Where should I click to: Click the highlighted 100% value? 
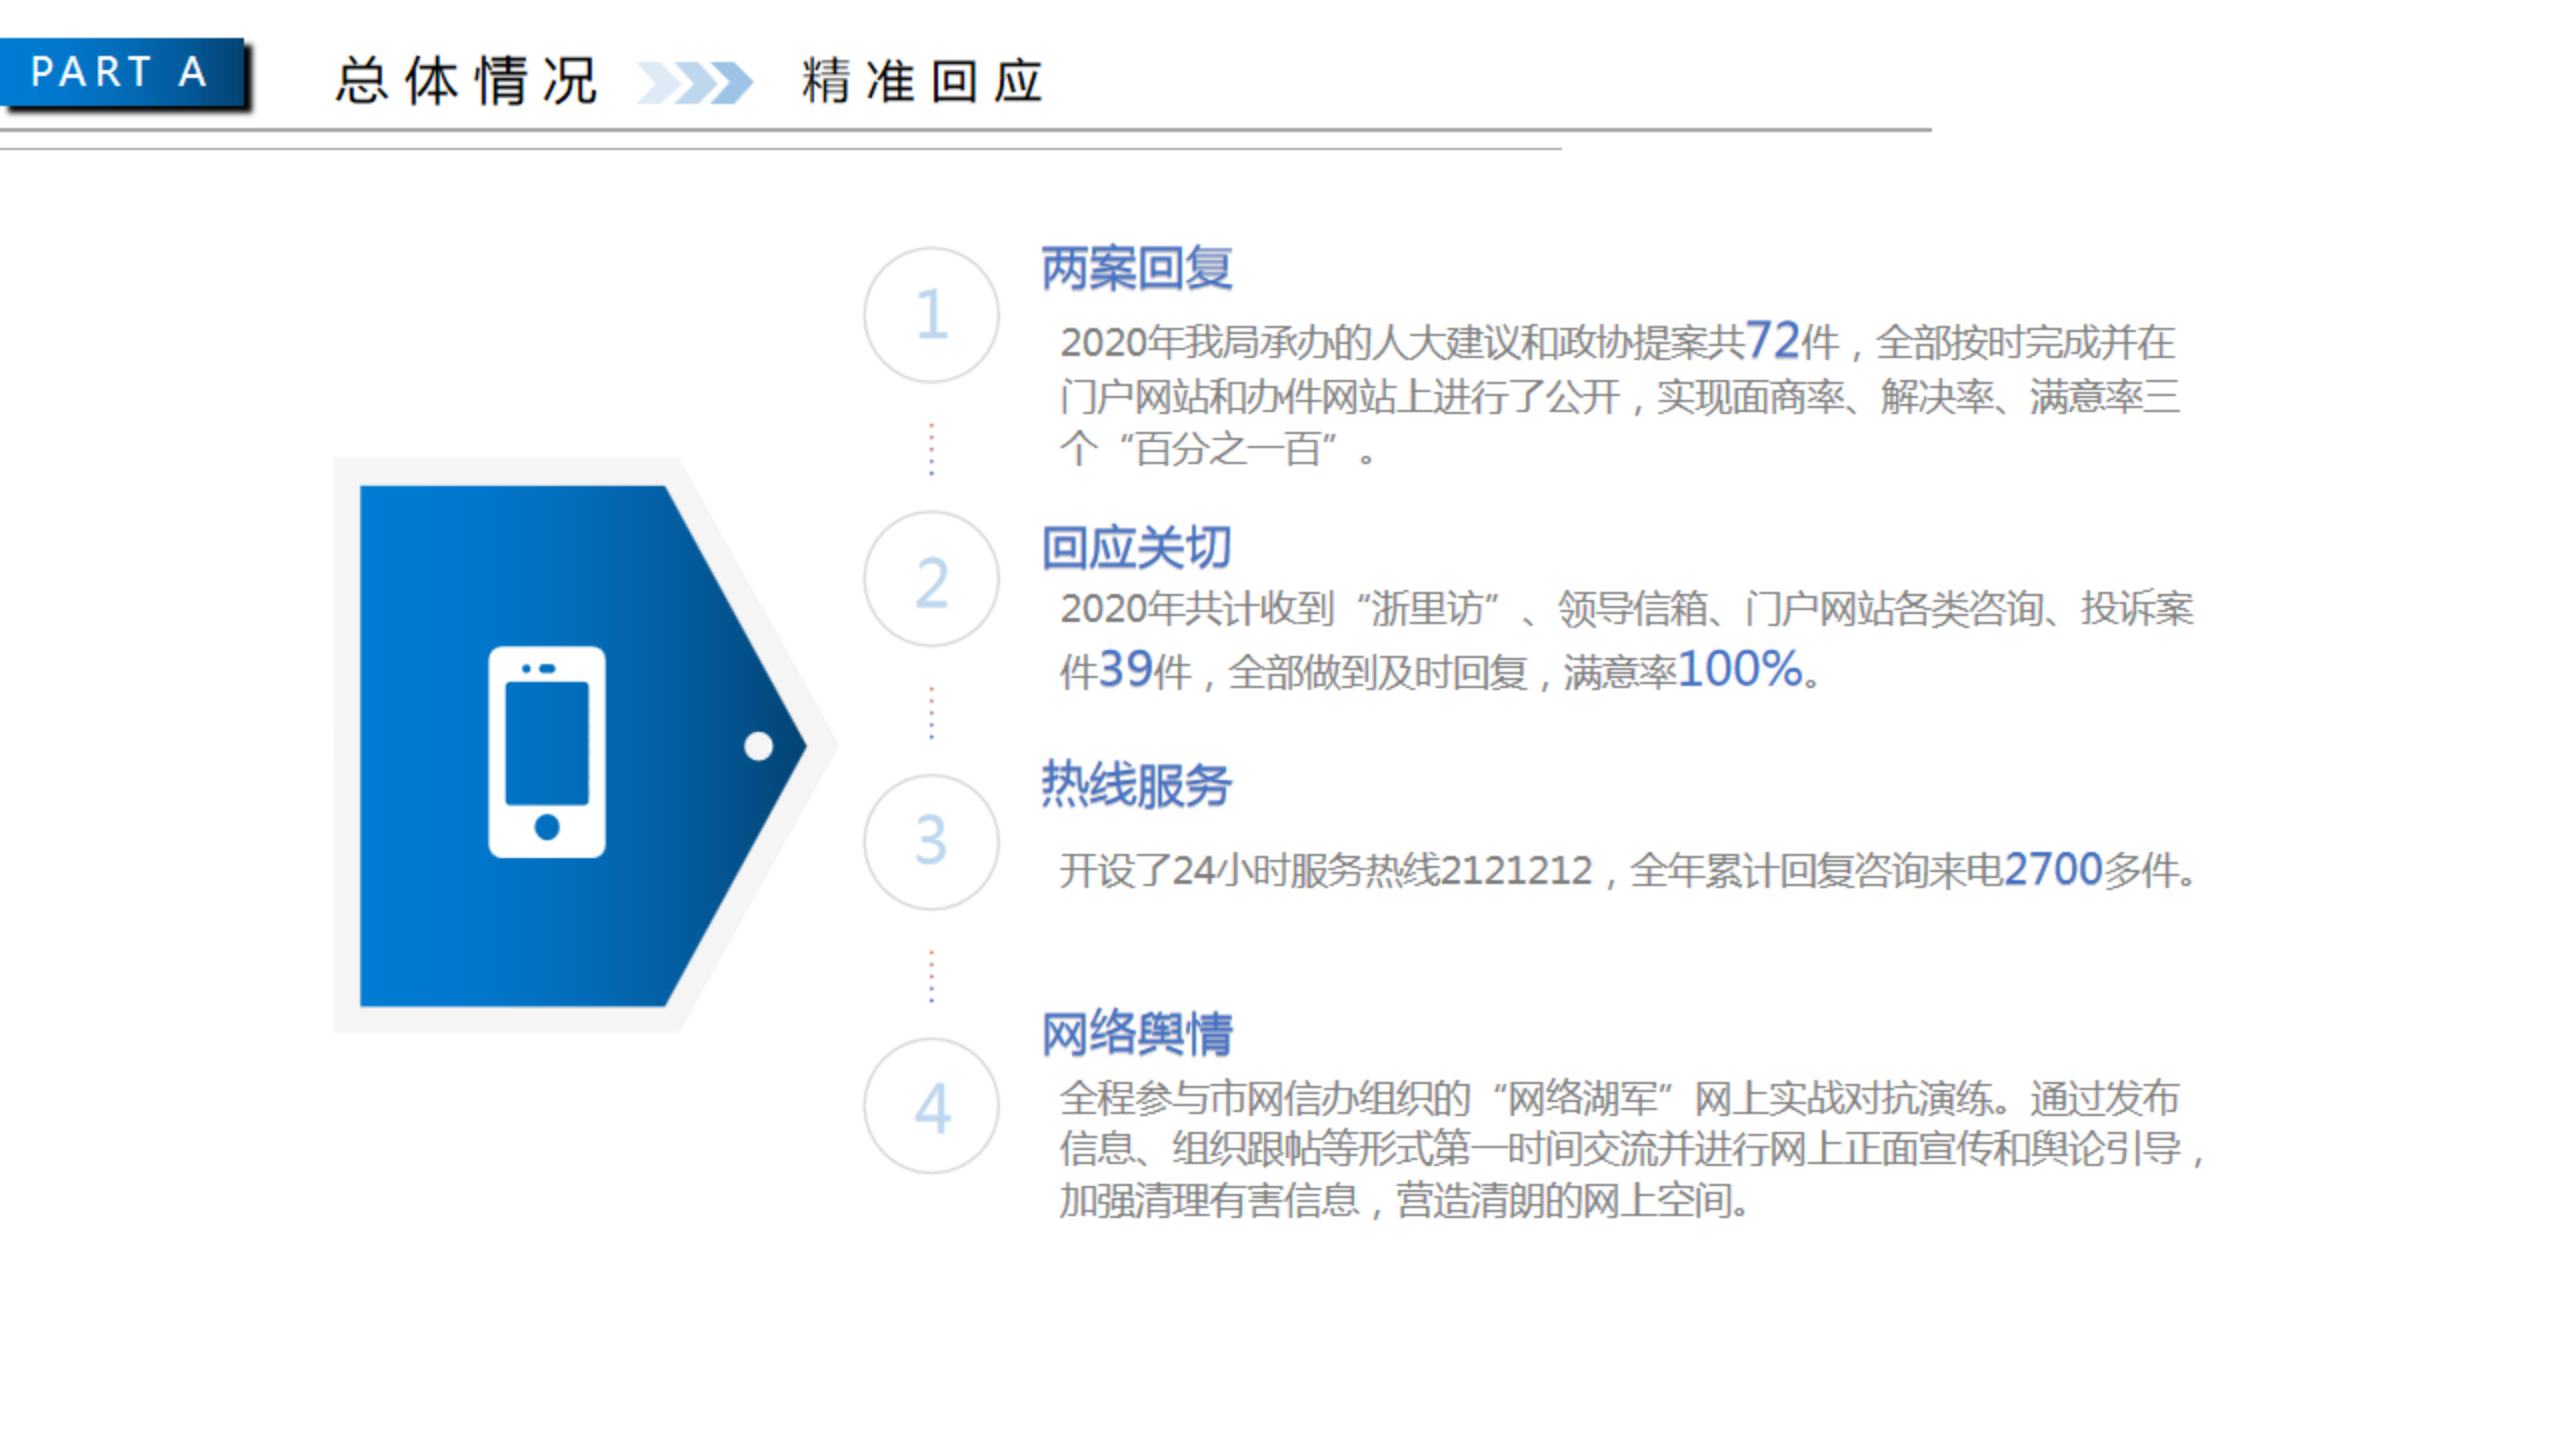click(x=1741, y=669)
